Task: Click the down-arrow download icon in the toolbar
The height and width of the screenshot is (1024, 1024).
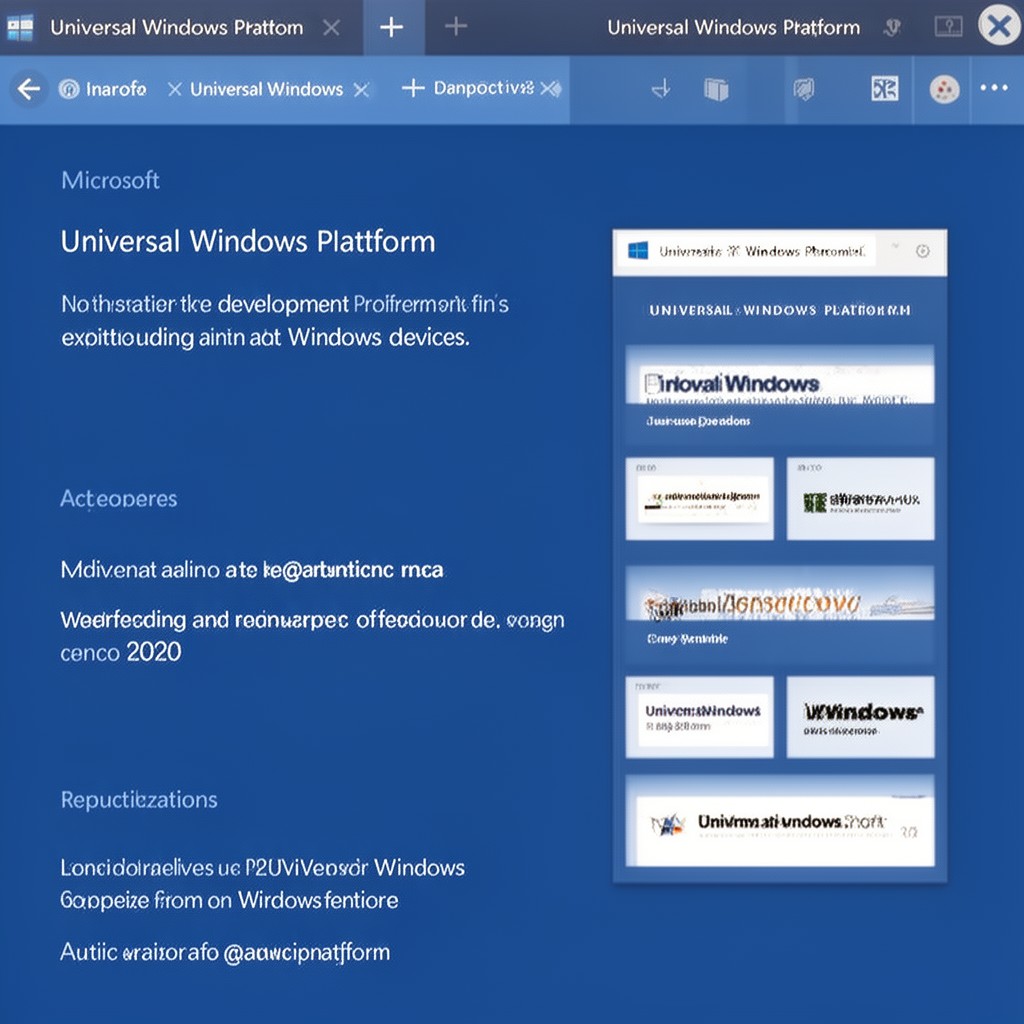Action: click(662, 88)
